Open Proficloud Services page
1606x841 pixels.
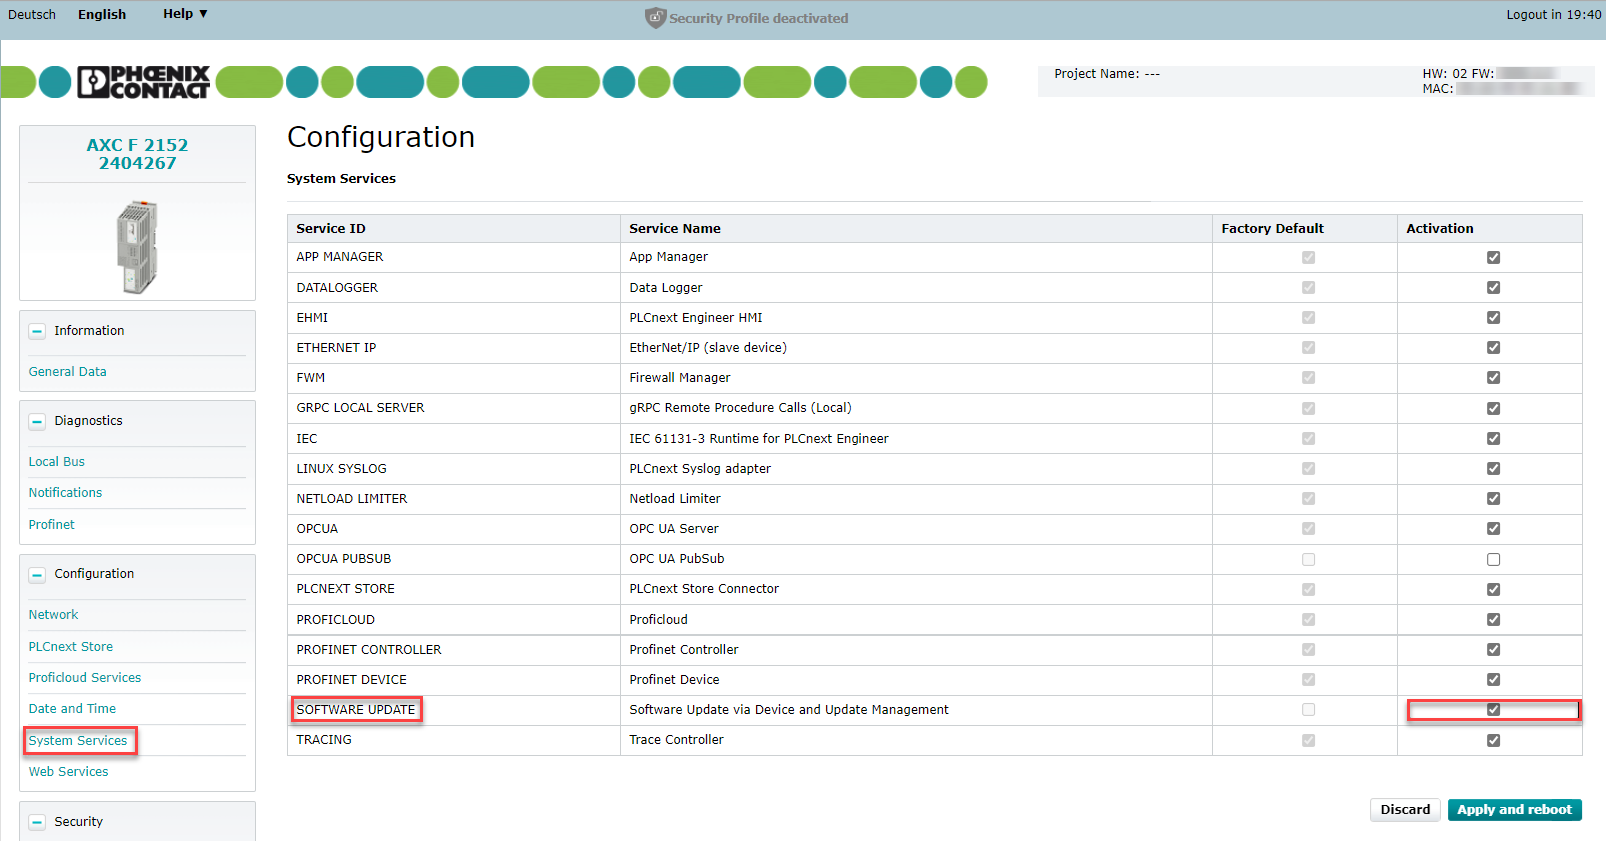85,677
